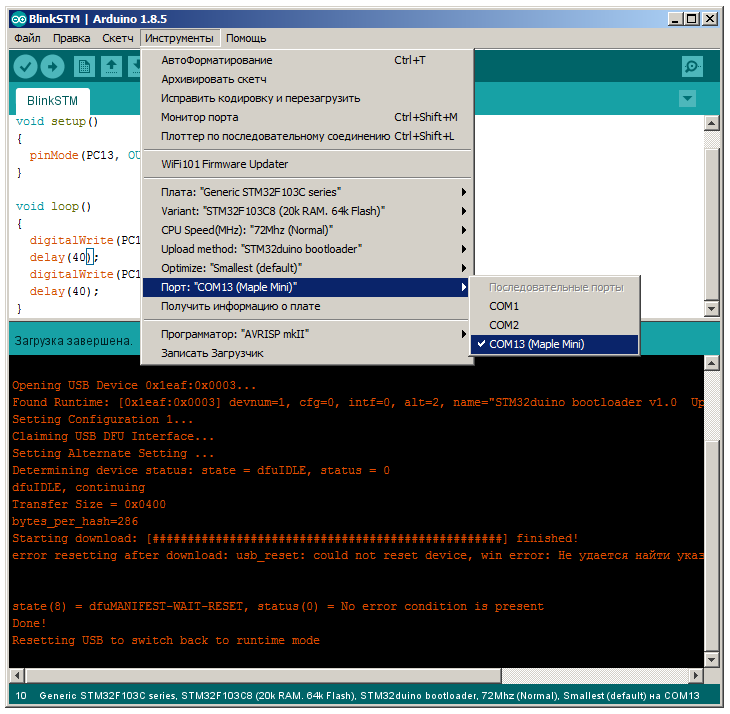The image size is (730, 714).
Task: Maximize the Arduino window
Action: click(x=692, y=19)
